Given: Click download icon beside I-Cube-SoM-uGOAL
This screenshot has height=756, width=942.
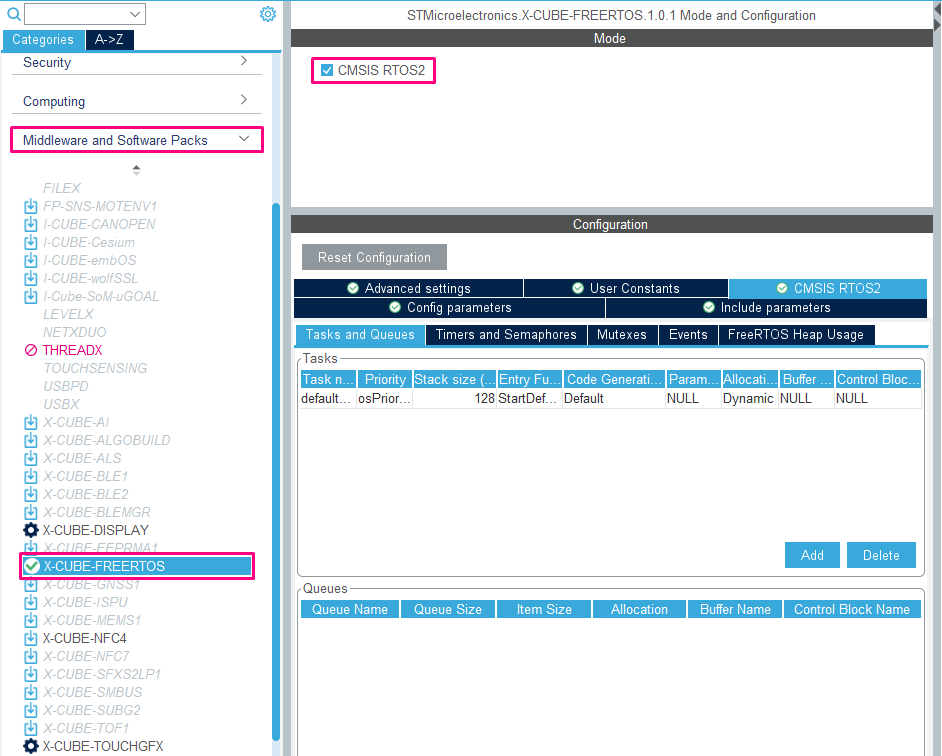Looking at the screenshot, I should click(x=31, y=297).
